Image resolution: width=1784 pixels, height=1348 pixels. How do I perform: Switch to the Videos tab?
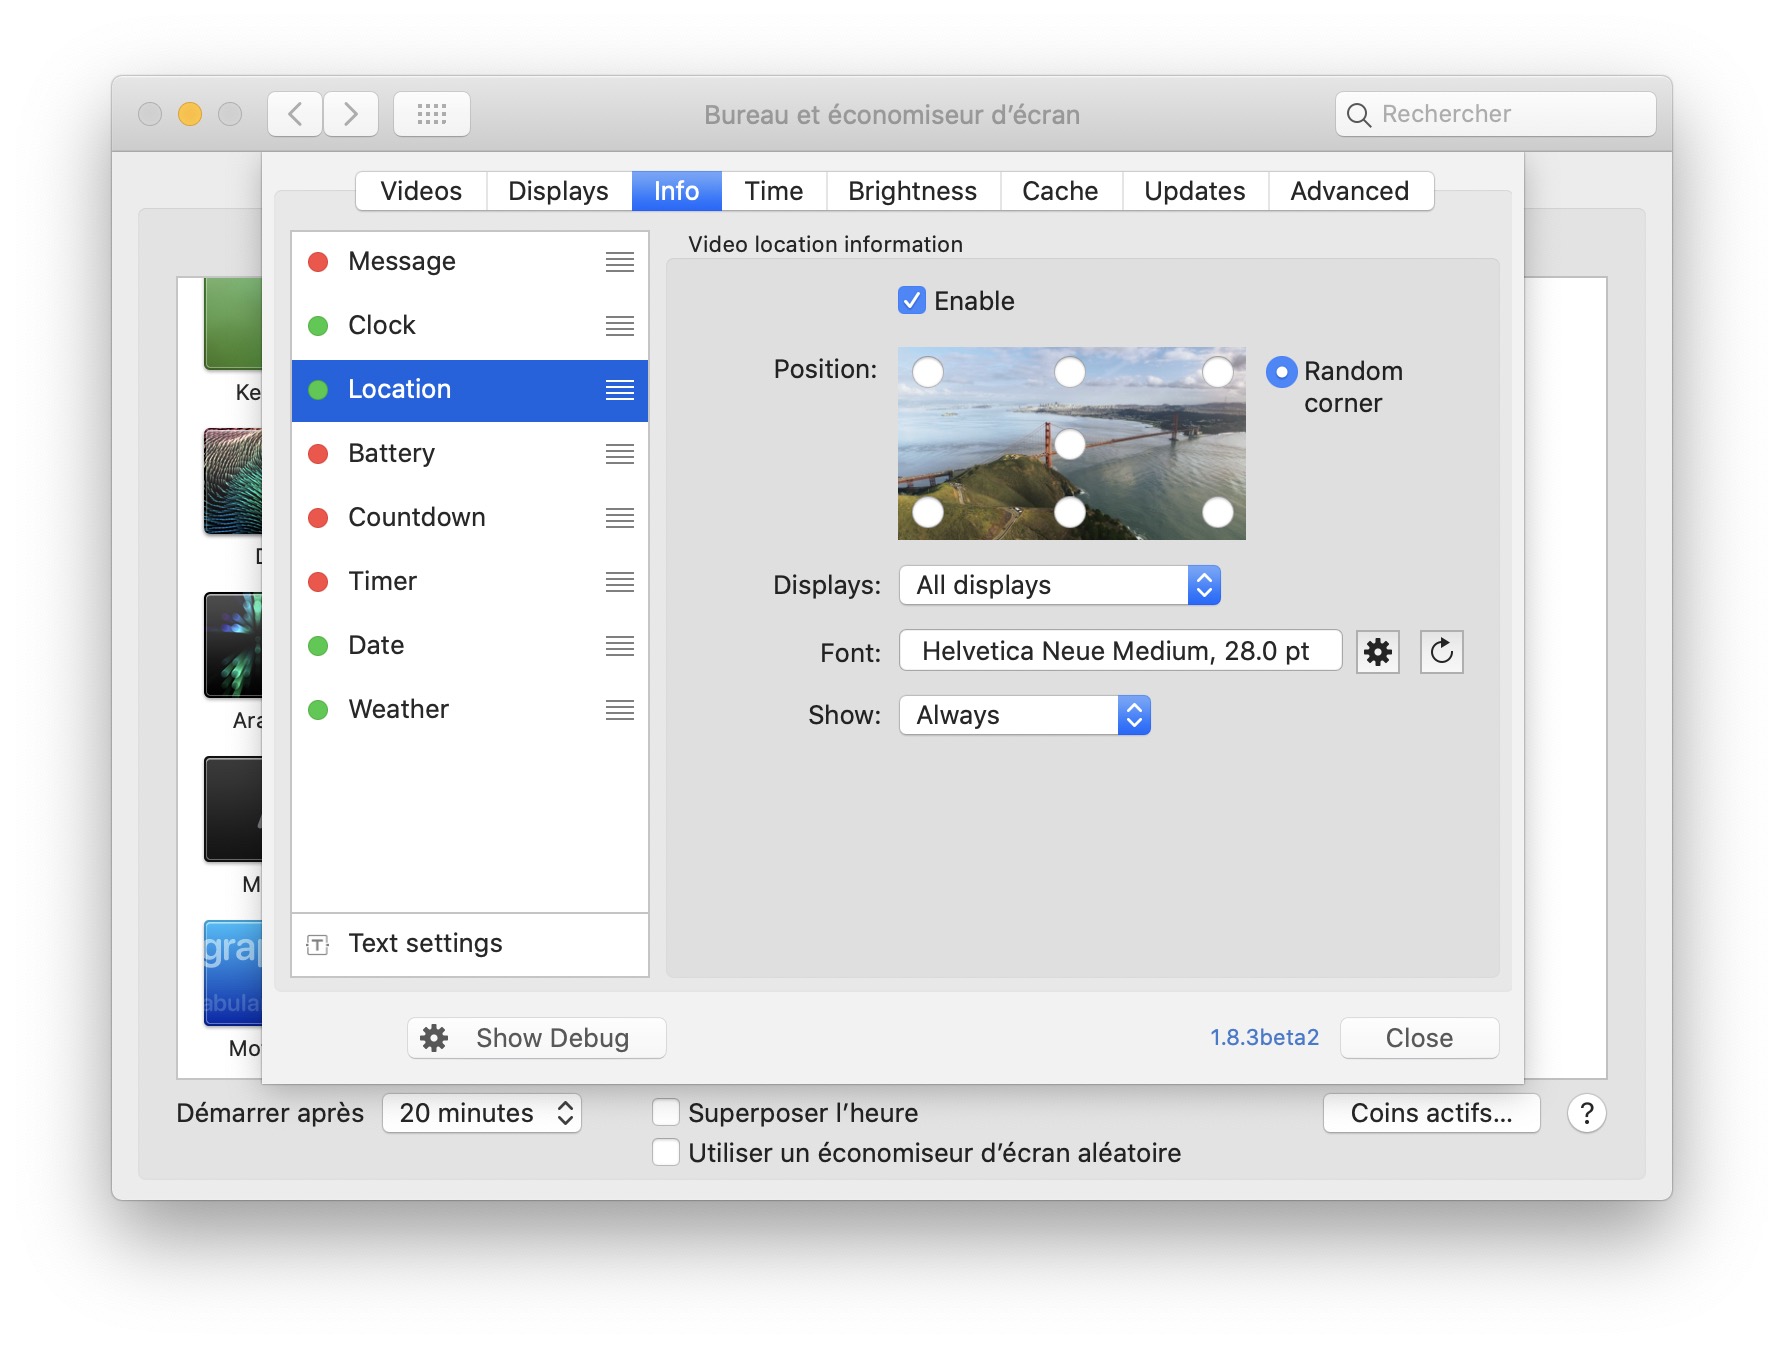[421, 191]
